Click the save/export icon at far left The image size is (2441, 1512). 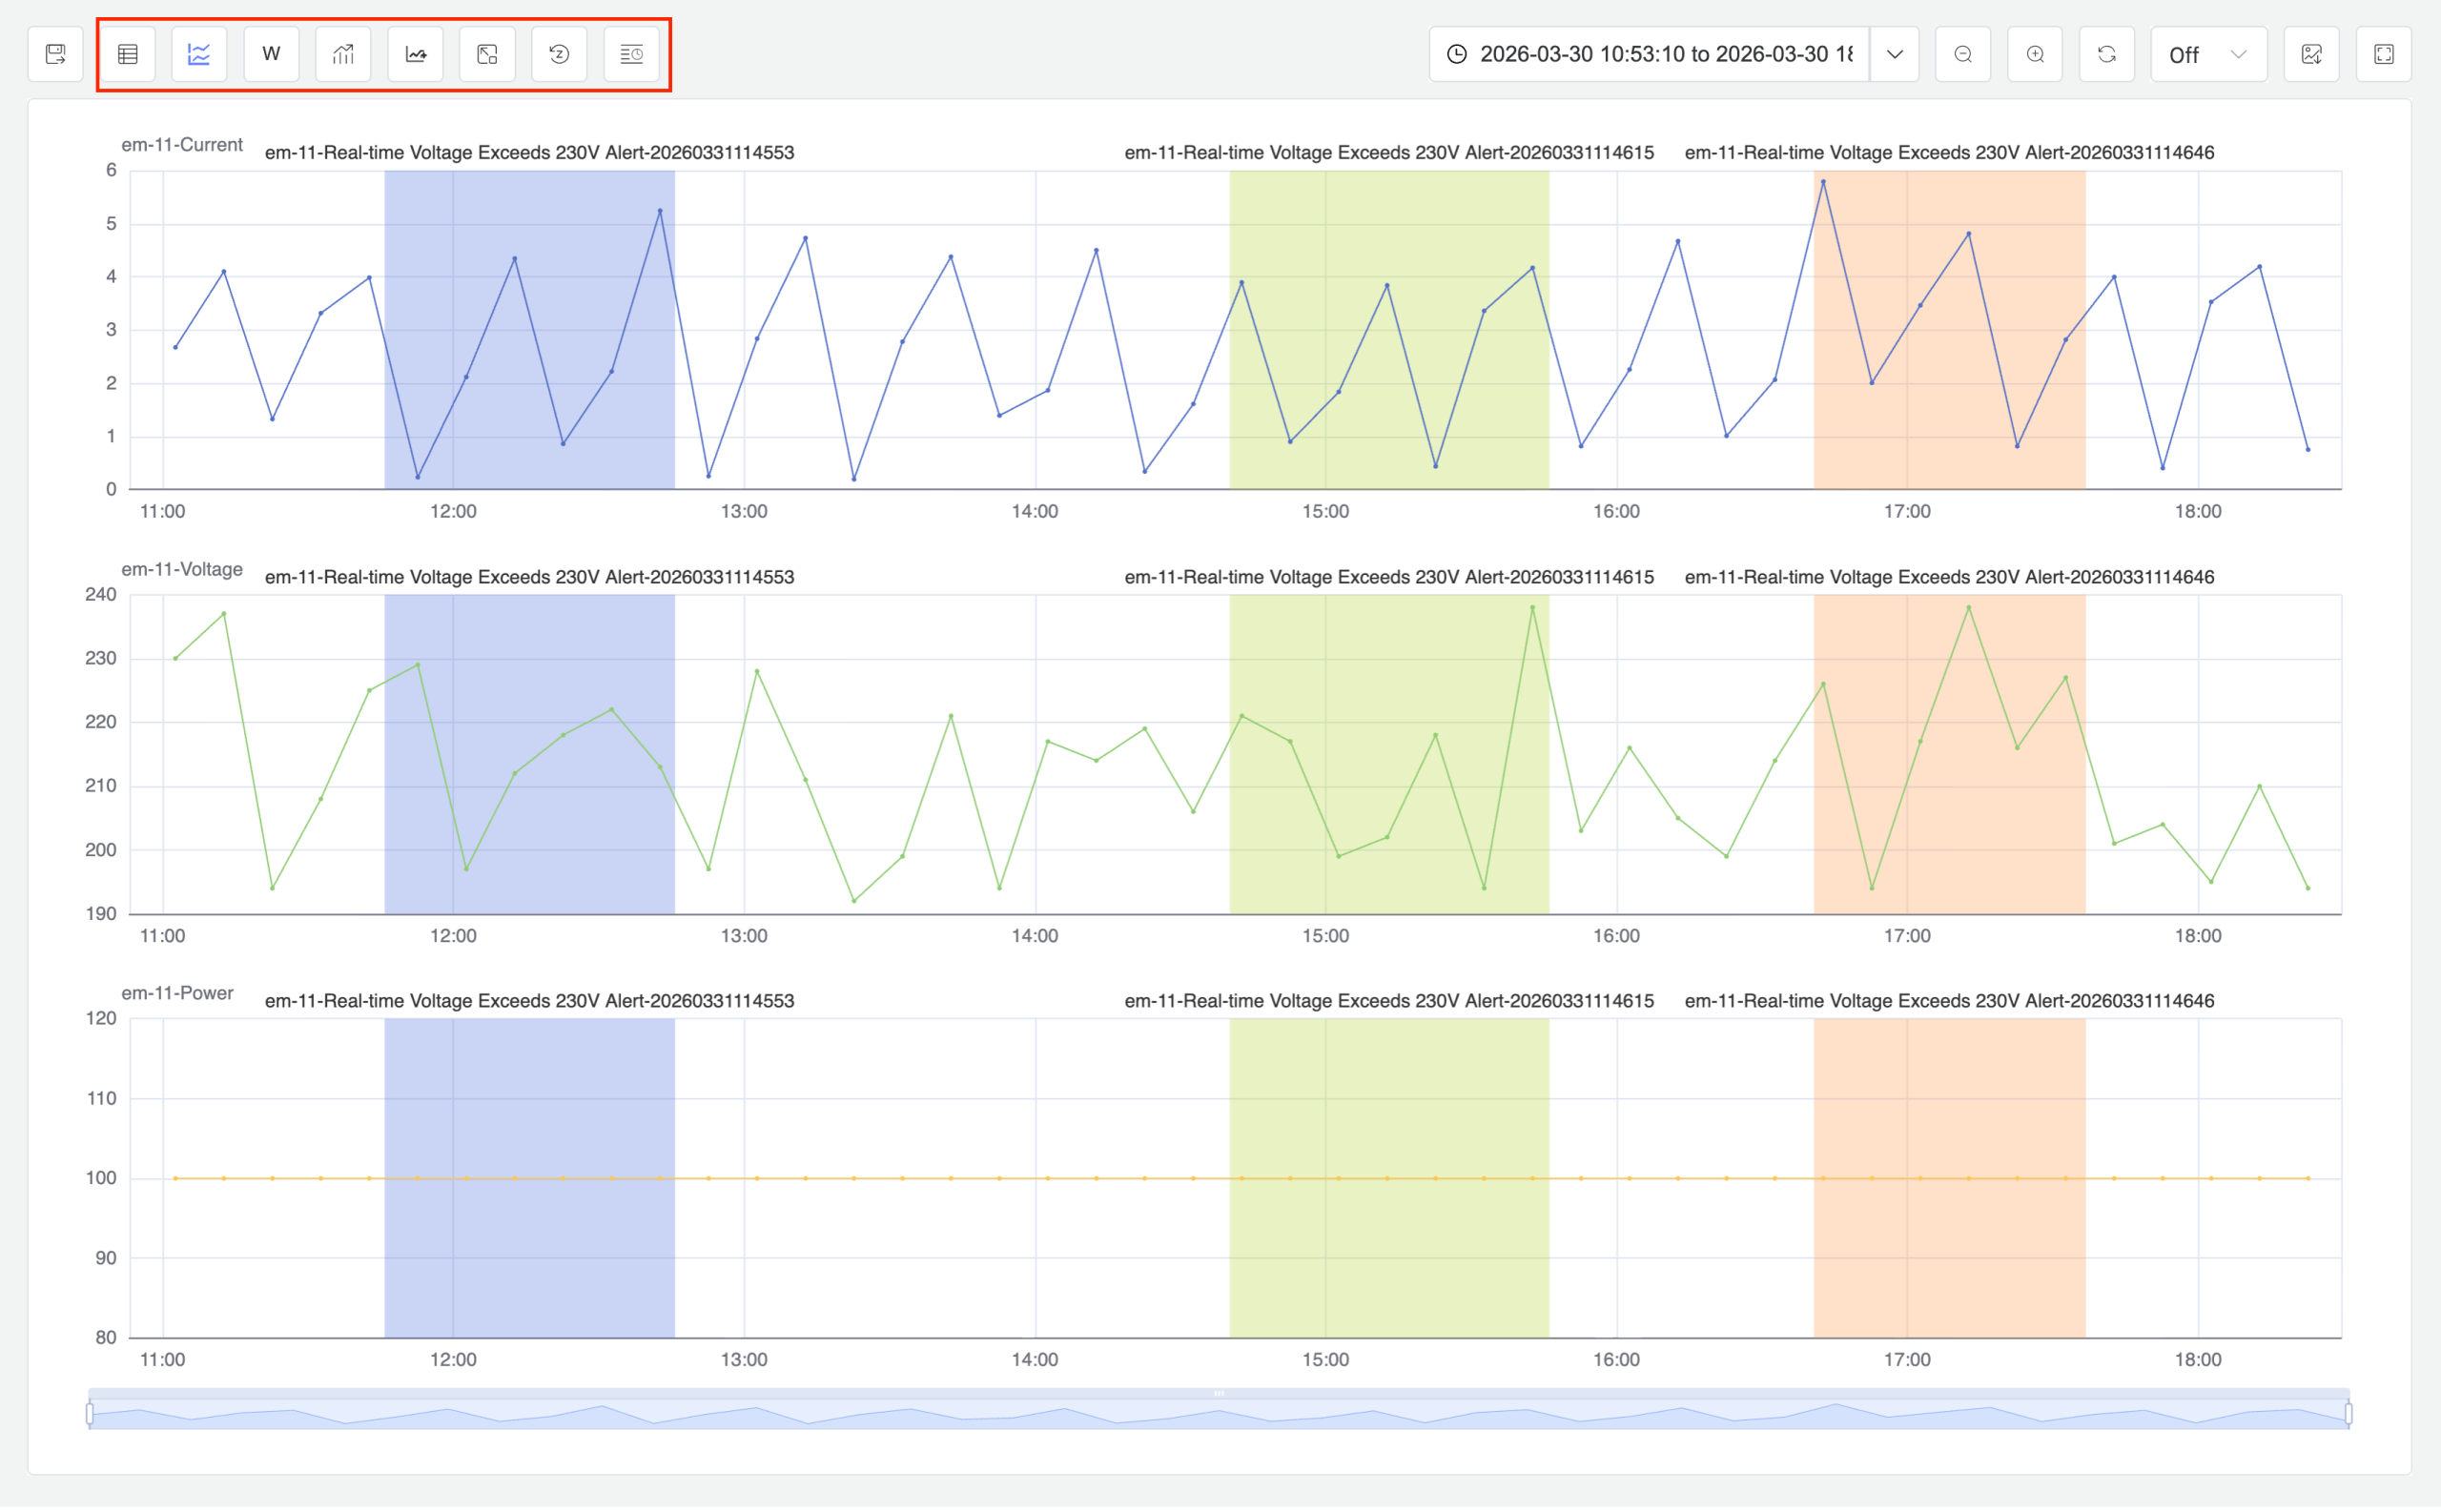[56, 54]
